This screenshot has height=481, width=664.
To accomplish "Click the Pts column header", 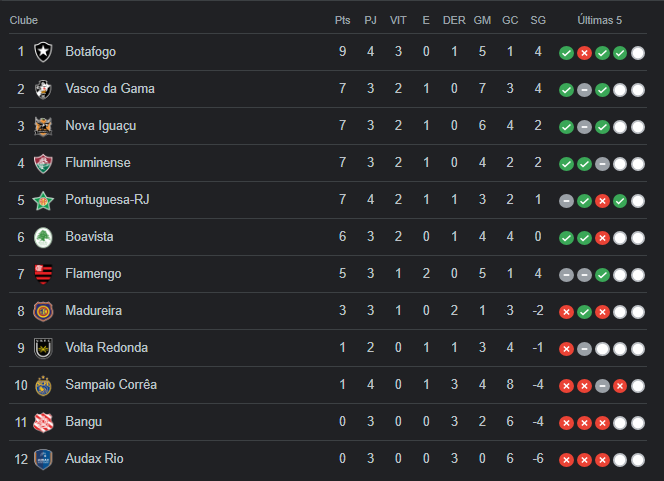I will point(343,20).
